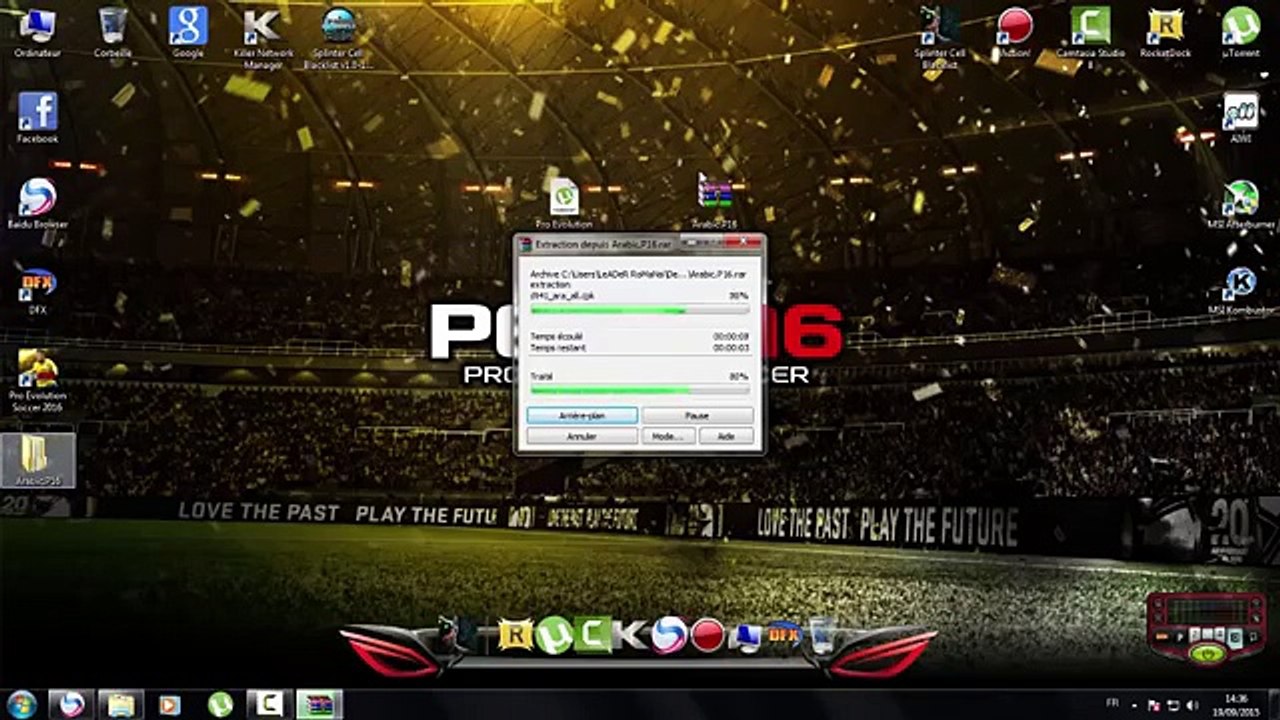The image size is (1280, 720).
Task: Launch the Action! recorder desktop shortcut
Action: (x=1015, y=30)
